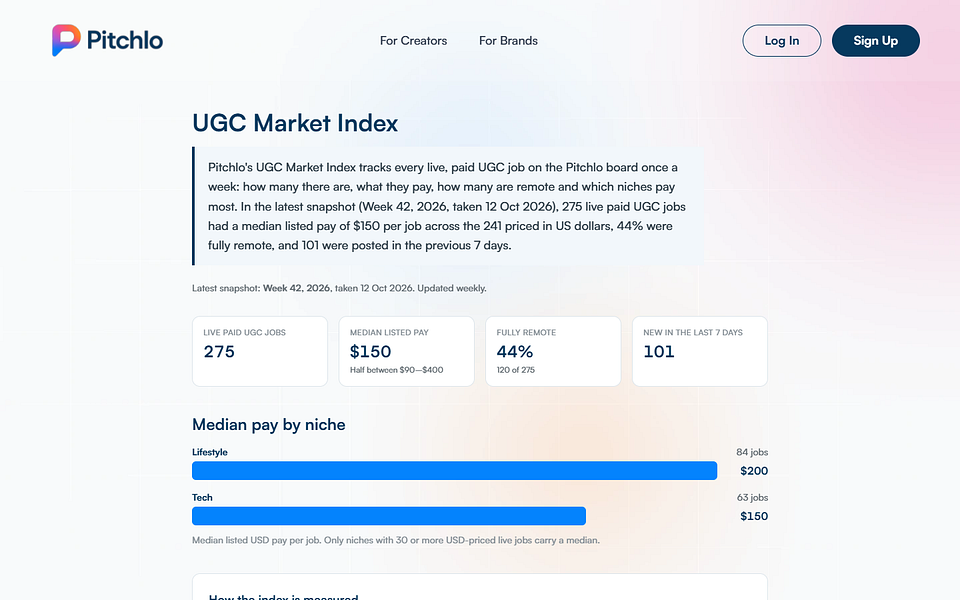Click the Median pay by niche heading

coord(269,425)
